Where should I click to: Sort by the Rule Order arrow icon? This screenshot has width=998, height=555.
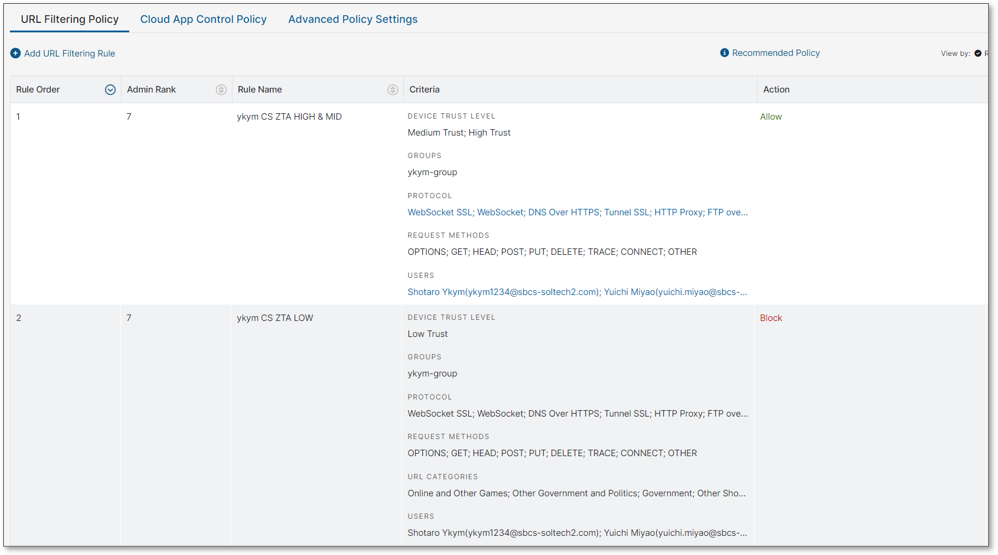pyautogui.click(x=110, y=90)
